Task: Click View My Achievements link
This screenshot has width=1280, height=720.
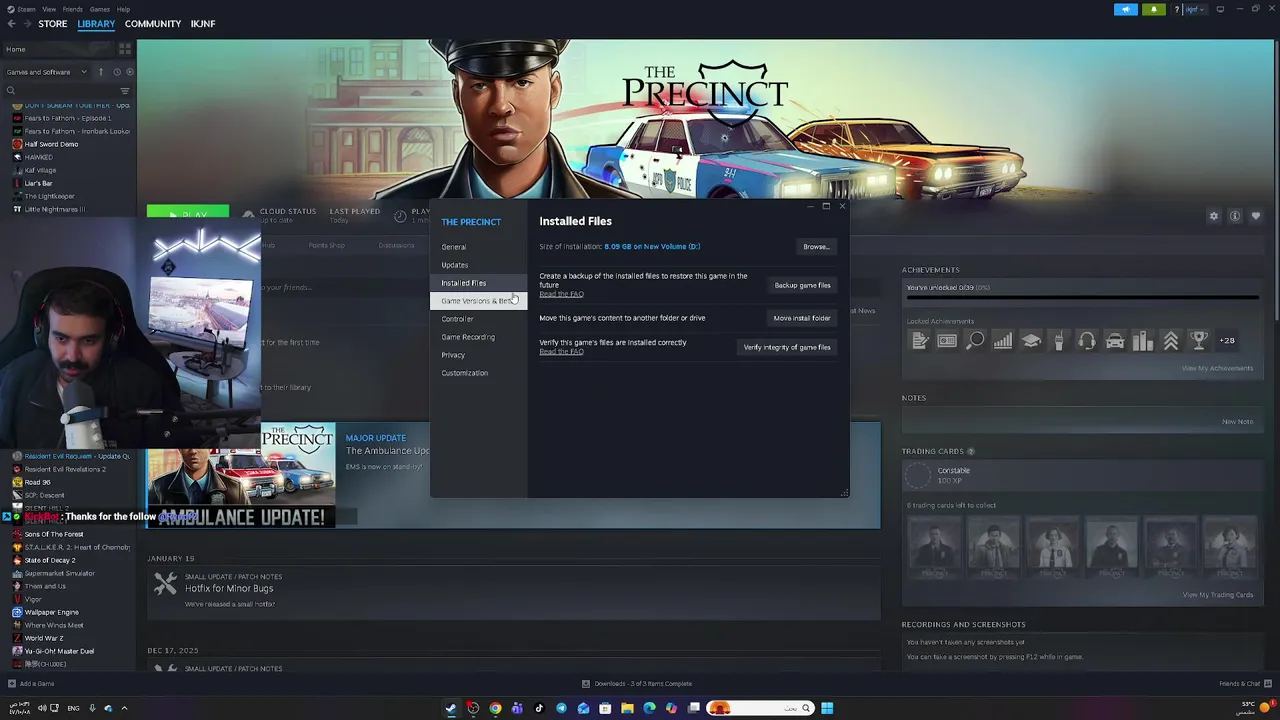Action: tap(1217, 368)
